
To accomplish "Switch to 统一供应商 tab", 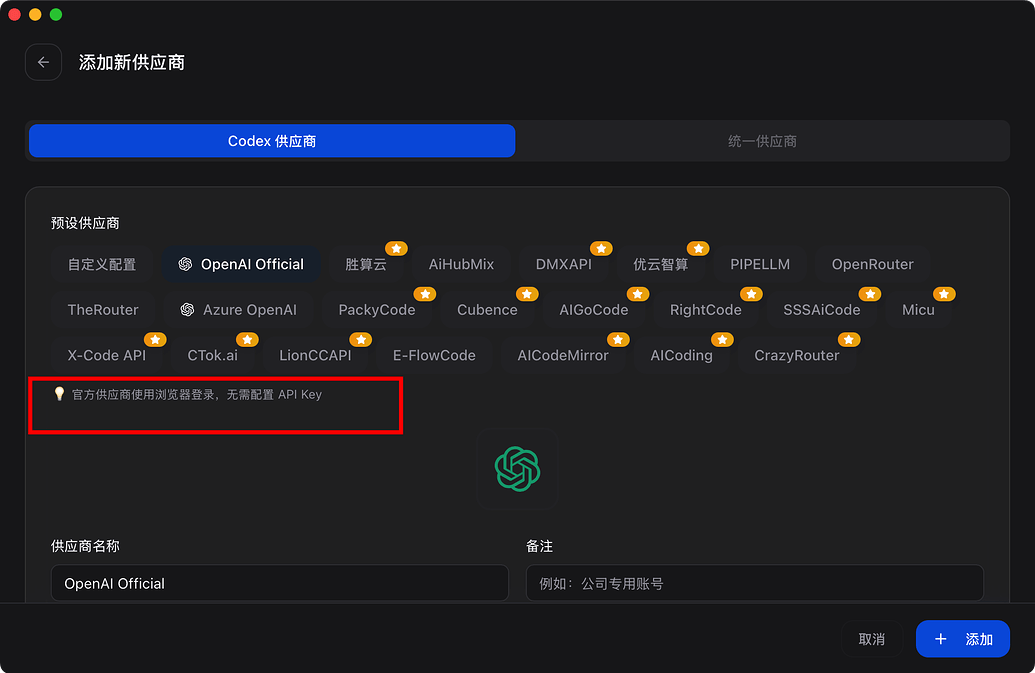I will coord(762,141).
